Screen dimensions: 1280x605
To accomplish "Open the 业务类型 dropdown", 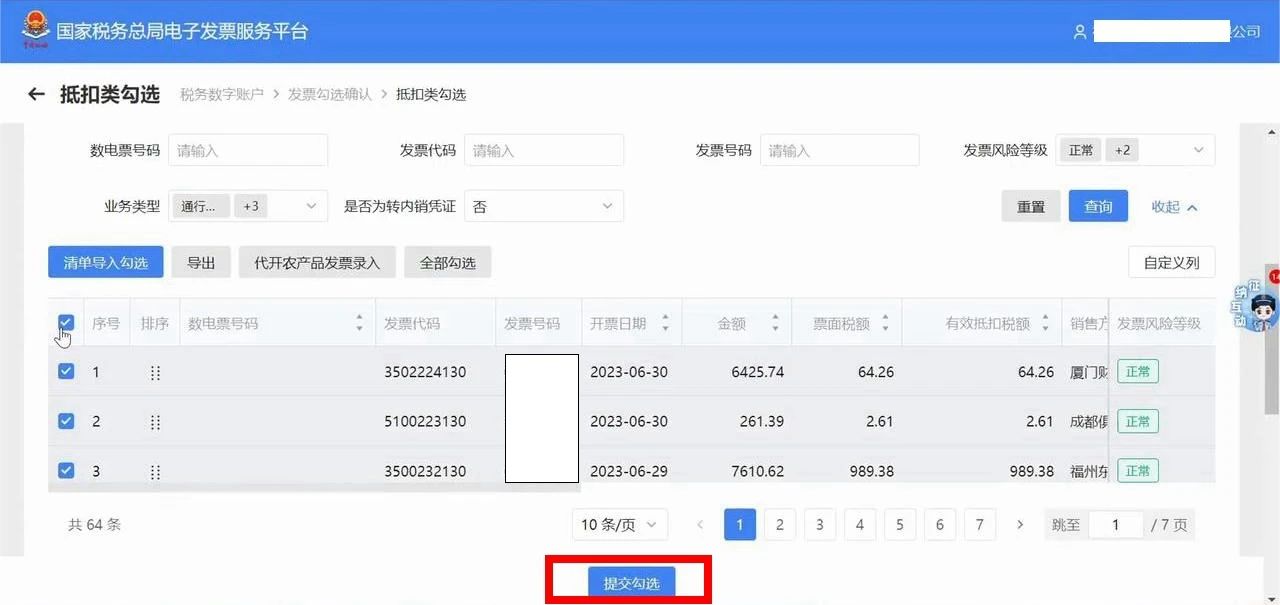I will [248, 206].
